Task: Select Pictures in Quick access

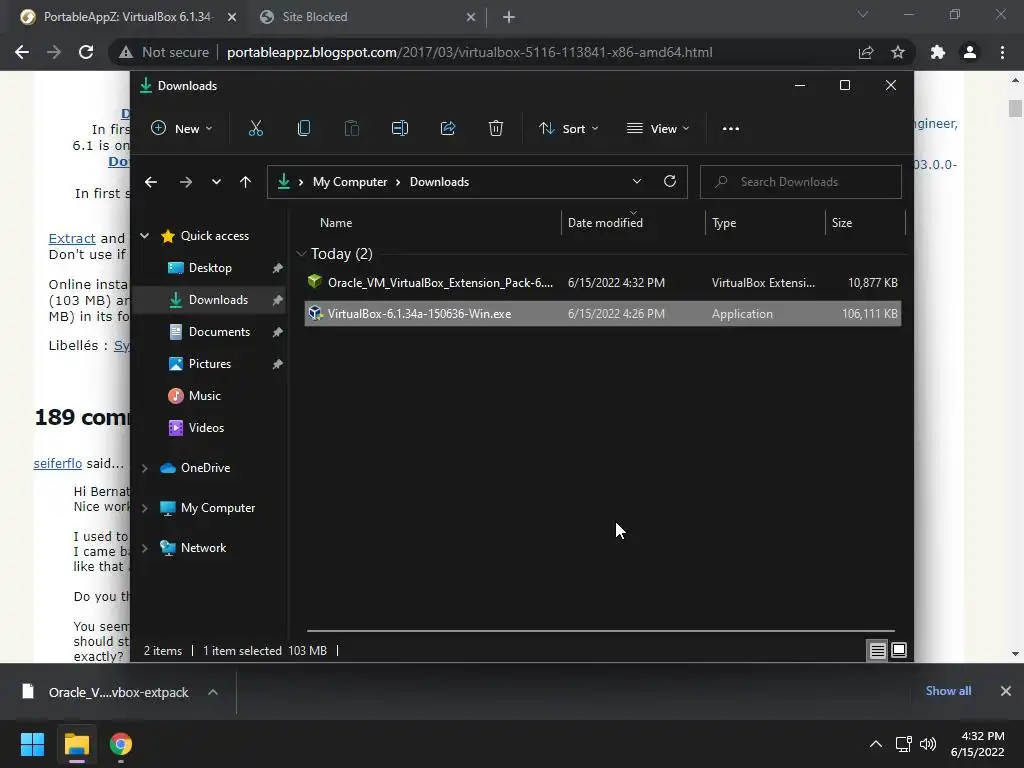Action: [209, 364]
